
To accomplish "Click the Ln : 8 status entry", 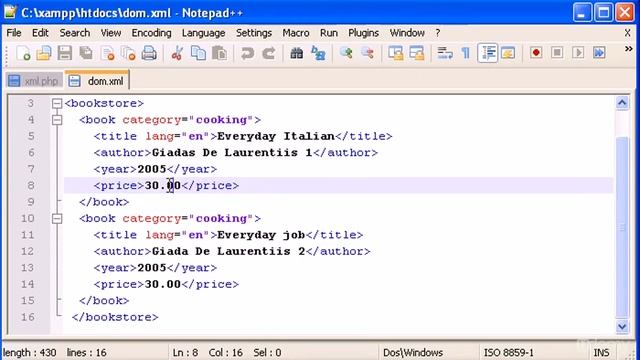I will coord(185,352).
